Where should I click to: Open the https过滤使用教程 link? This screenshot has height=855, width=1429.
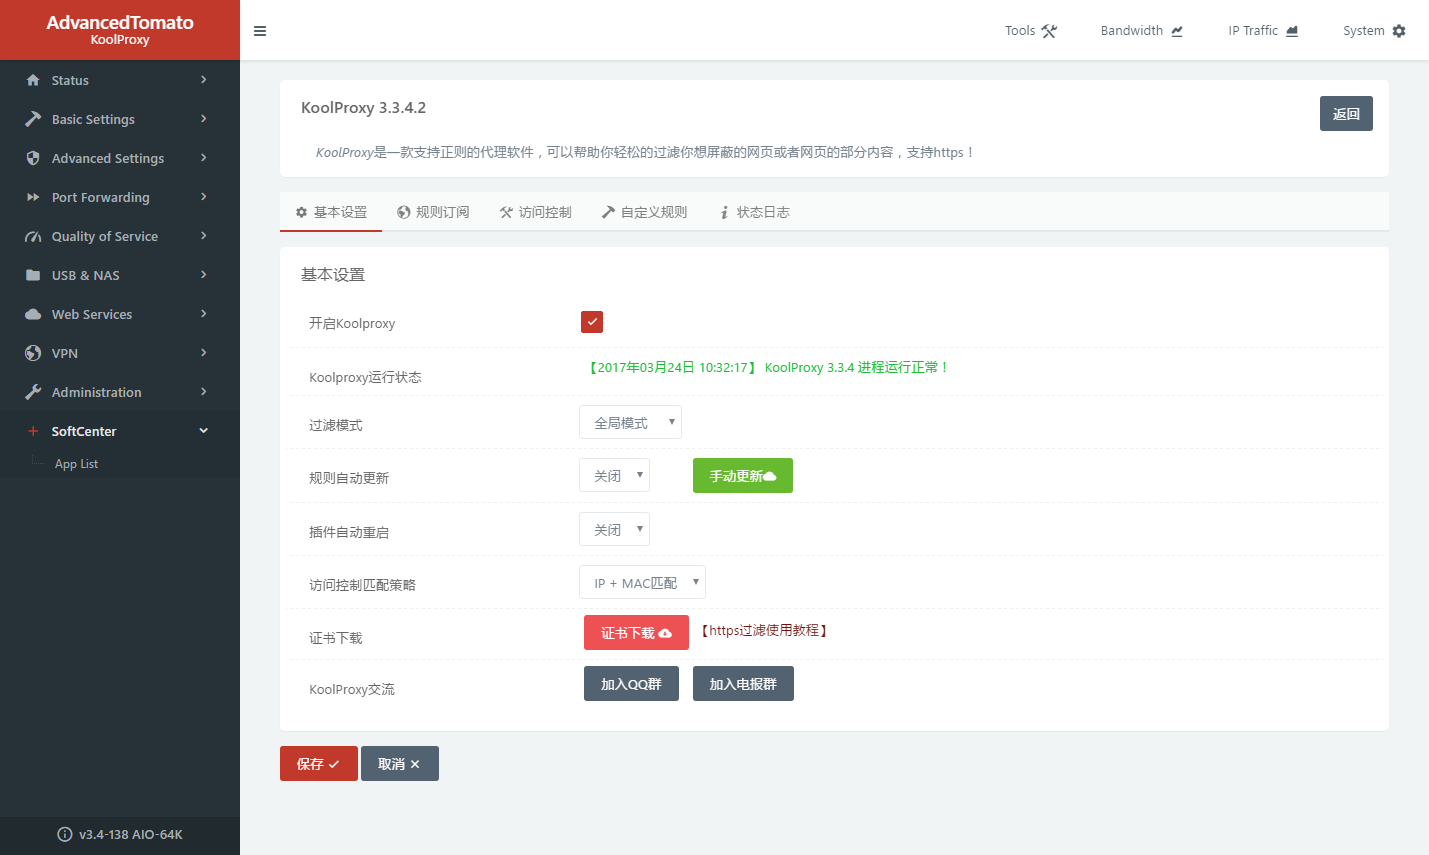[x=764, y=631]
